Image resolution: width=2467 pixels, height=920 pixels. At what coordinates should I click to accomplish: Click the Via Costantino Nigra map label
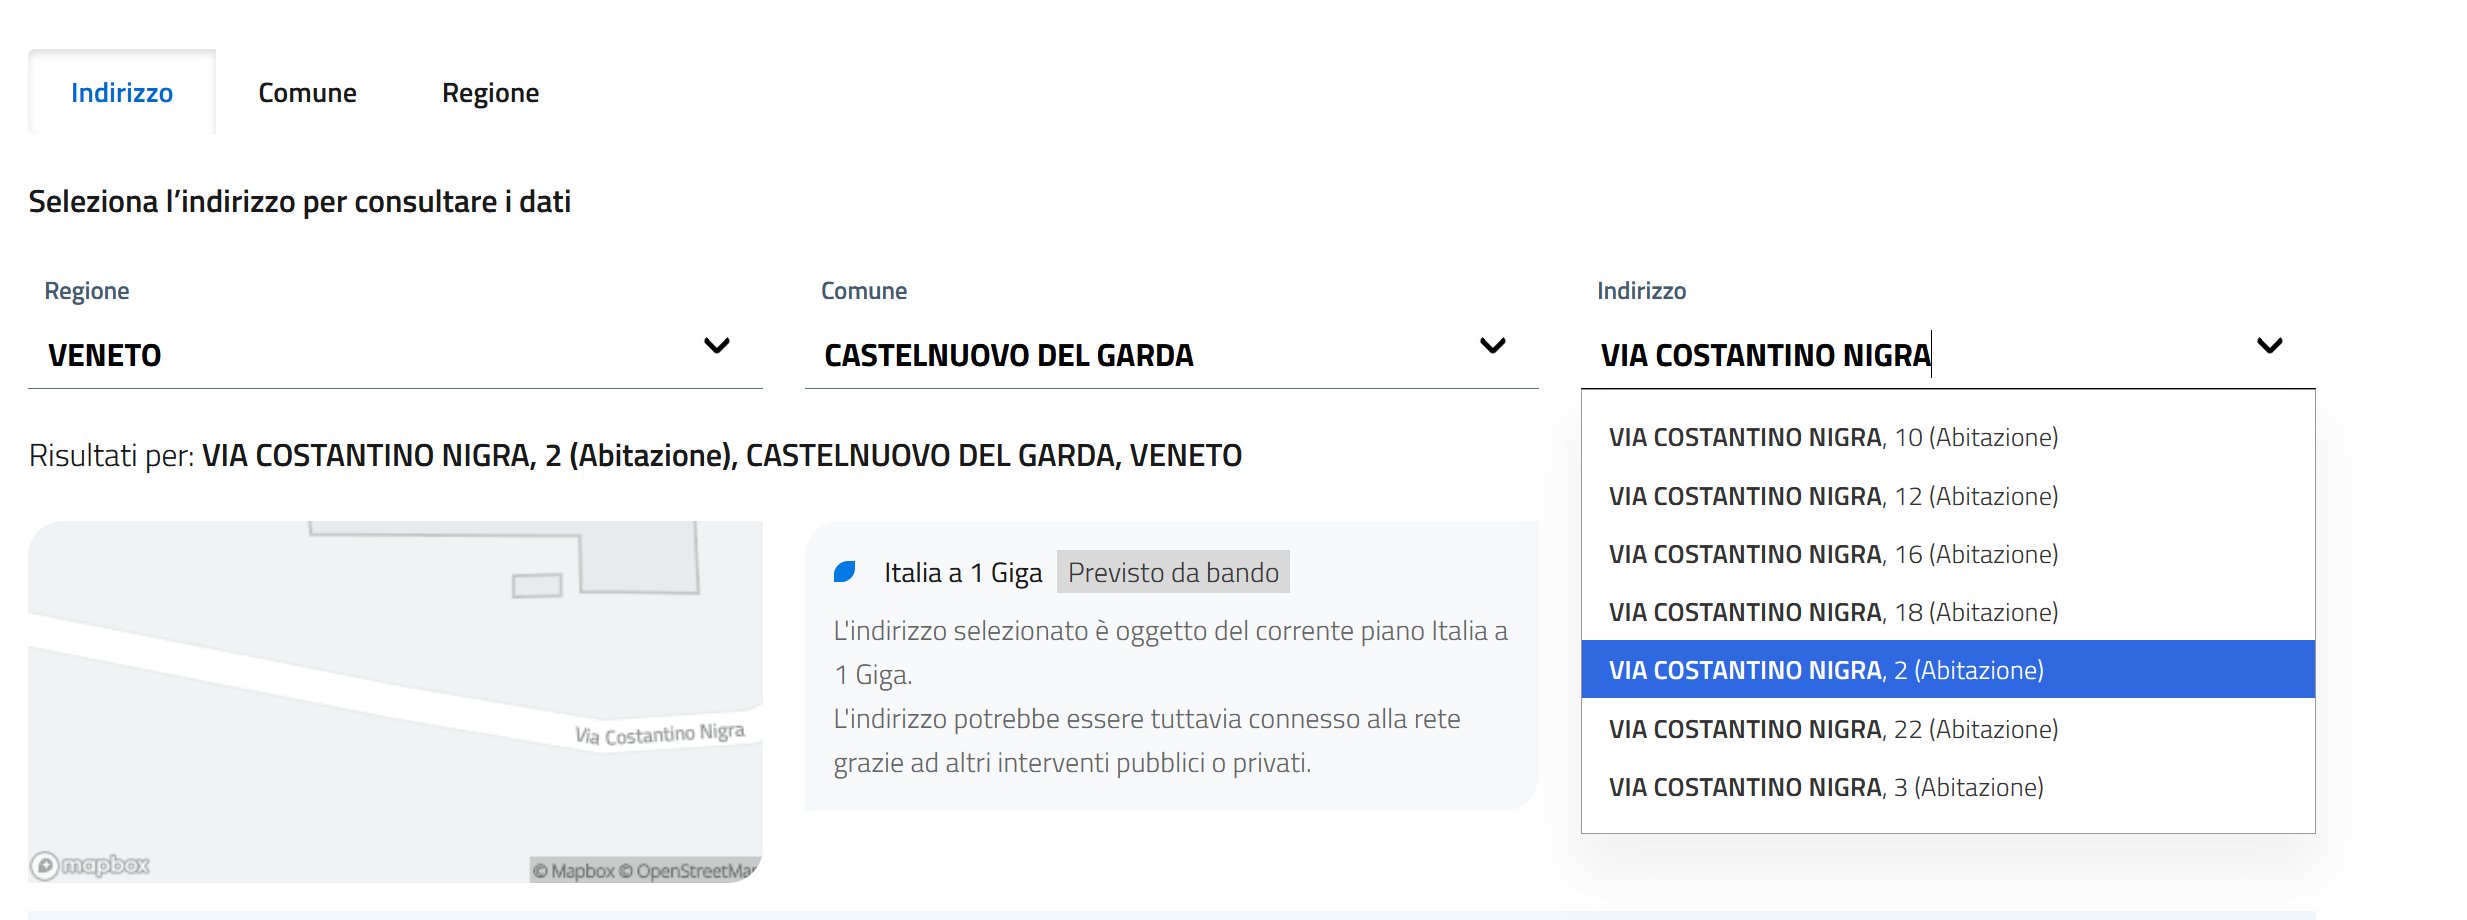pos(659,735)
